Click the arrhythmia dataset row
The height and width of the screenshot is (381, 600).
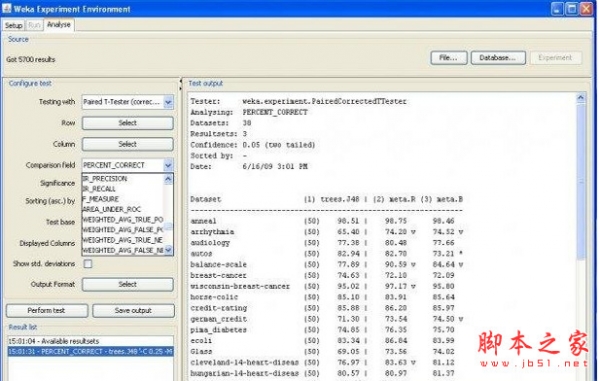point(326,232)
